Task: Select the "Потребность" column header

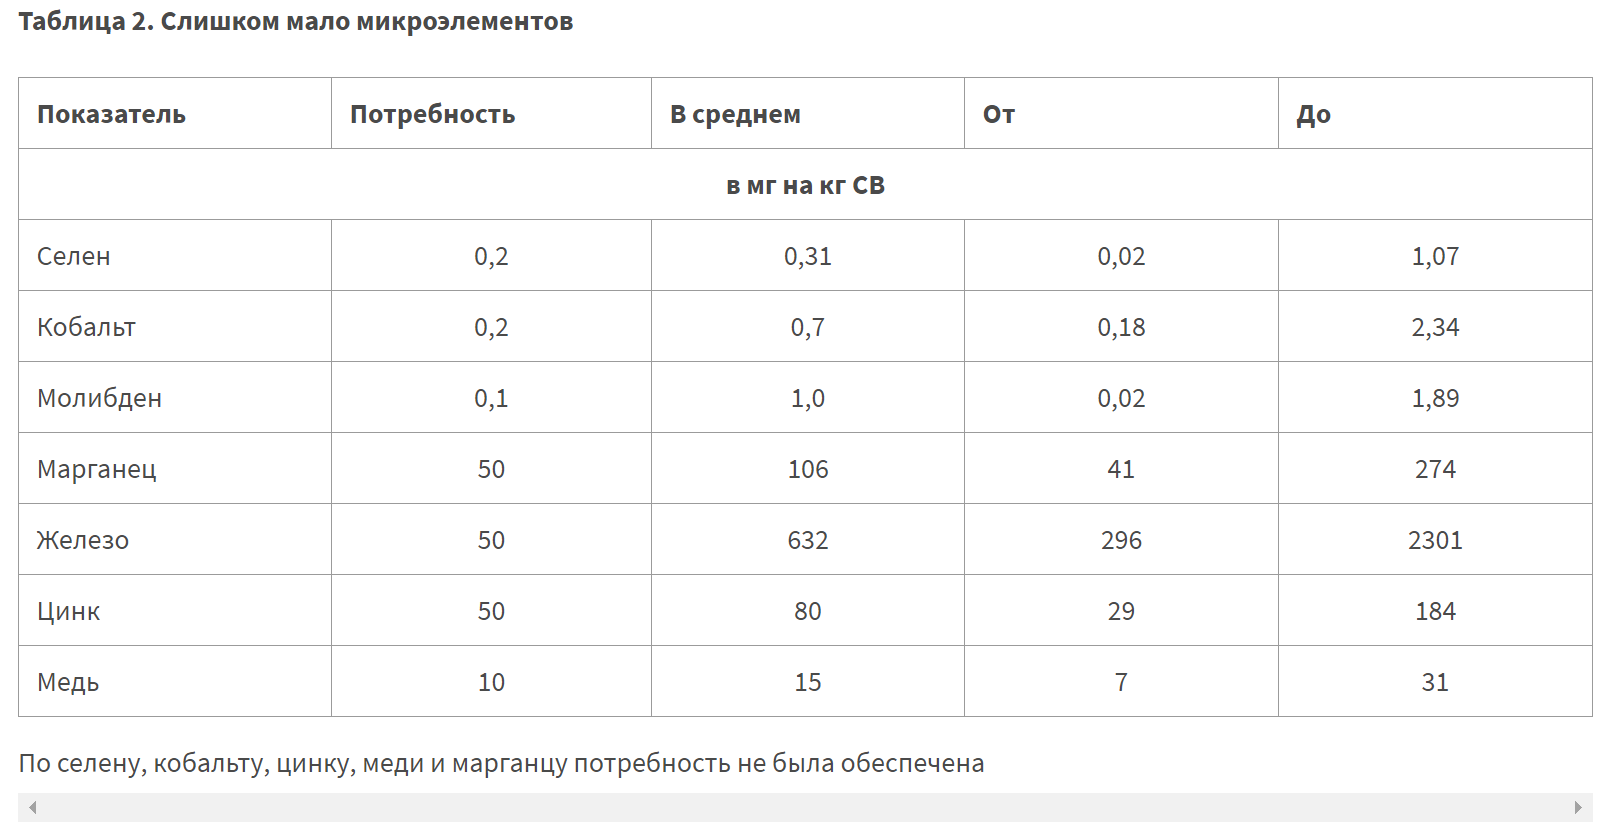Action: [432, 115]
